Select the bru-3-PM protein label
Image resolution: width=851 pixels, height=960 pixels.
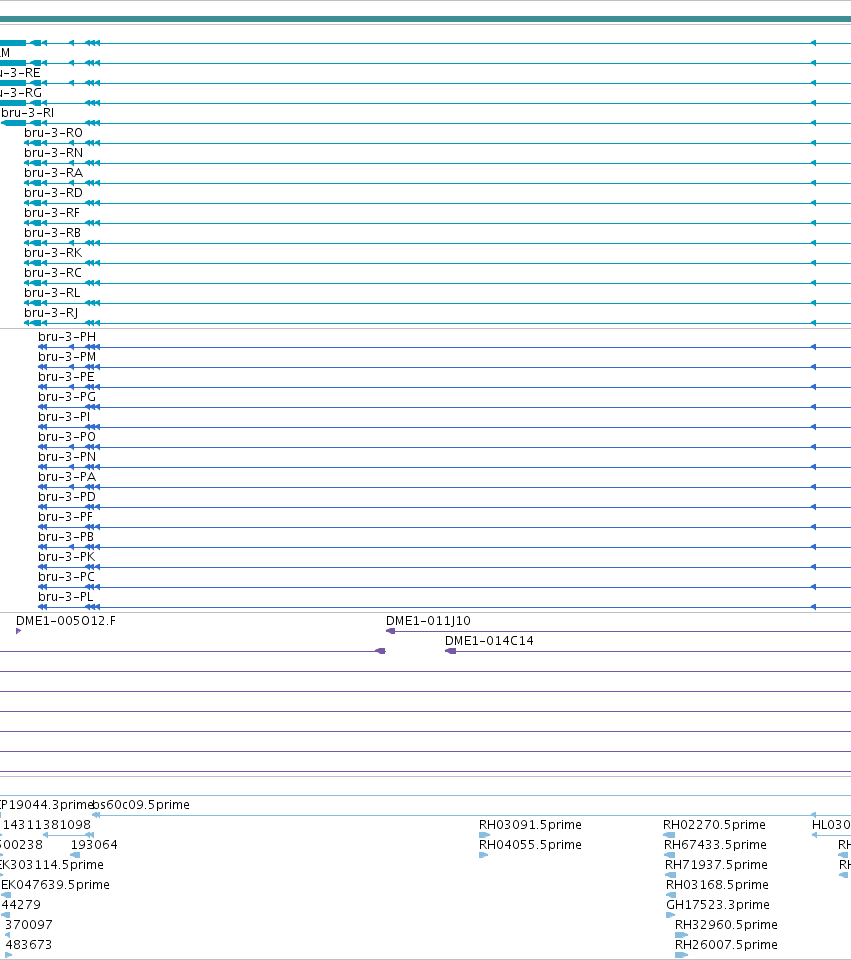point(67,357)
